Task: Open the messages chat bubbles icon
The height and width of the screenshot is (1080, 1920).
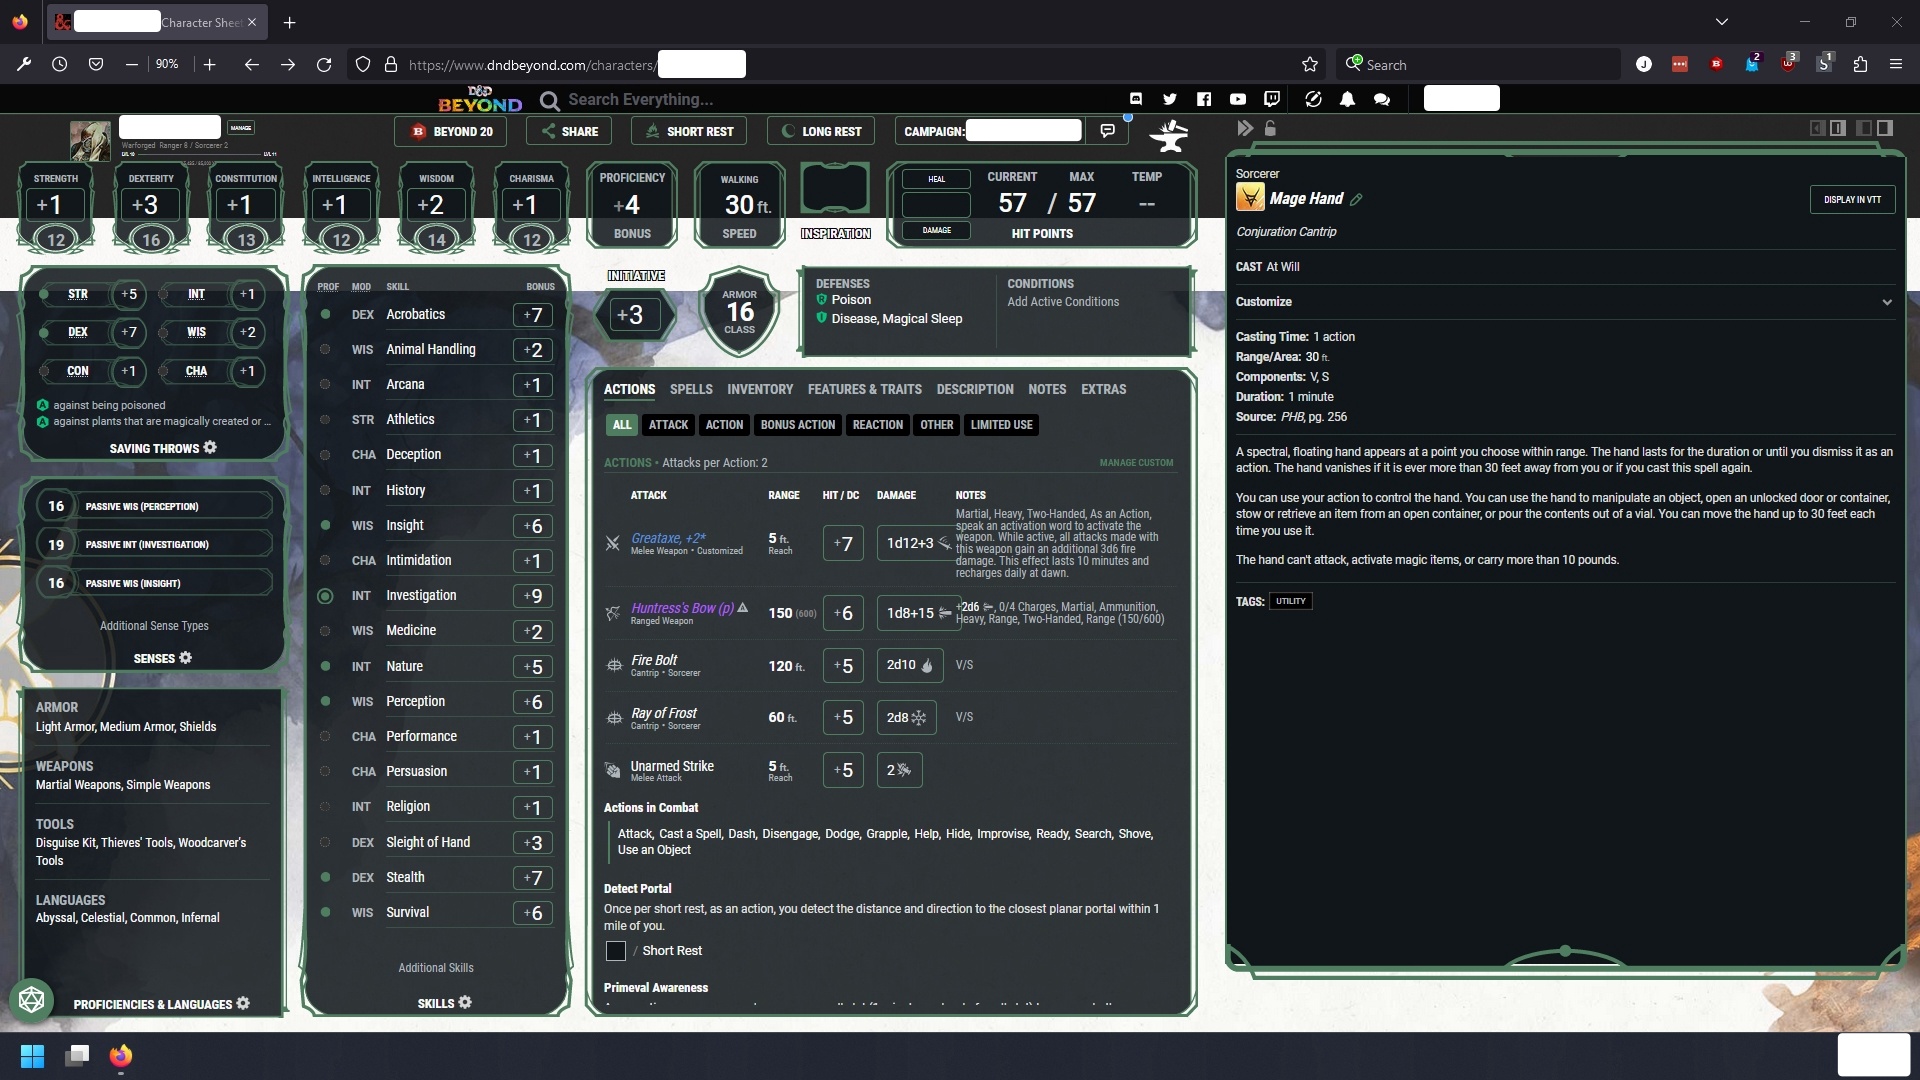Action: (1382, 99)
